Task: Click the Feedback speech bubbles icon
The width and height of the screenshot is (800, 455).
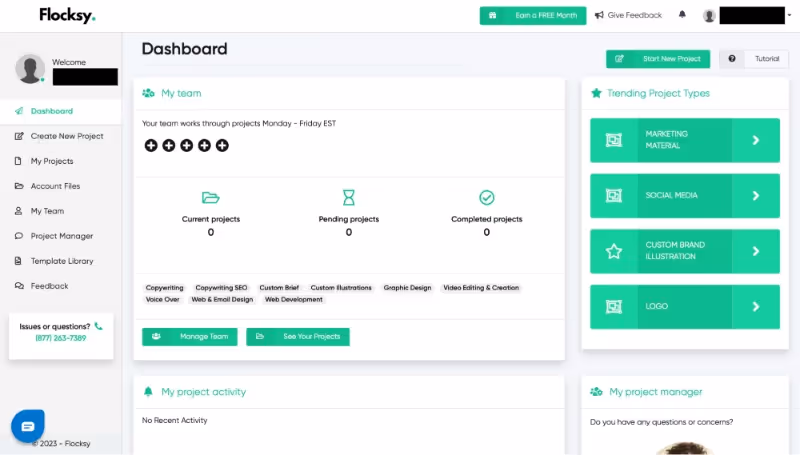Action: (19, 286)
